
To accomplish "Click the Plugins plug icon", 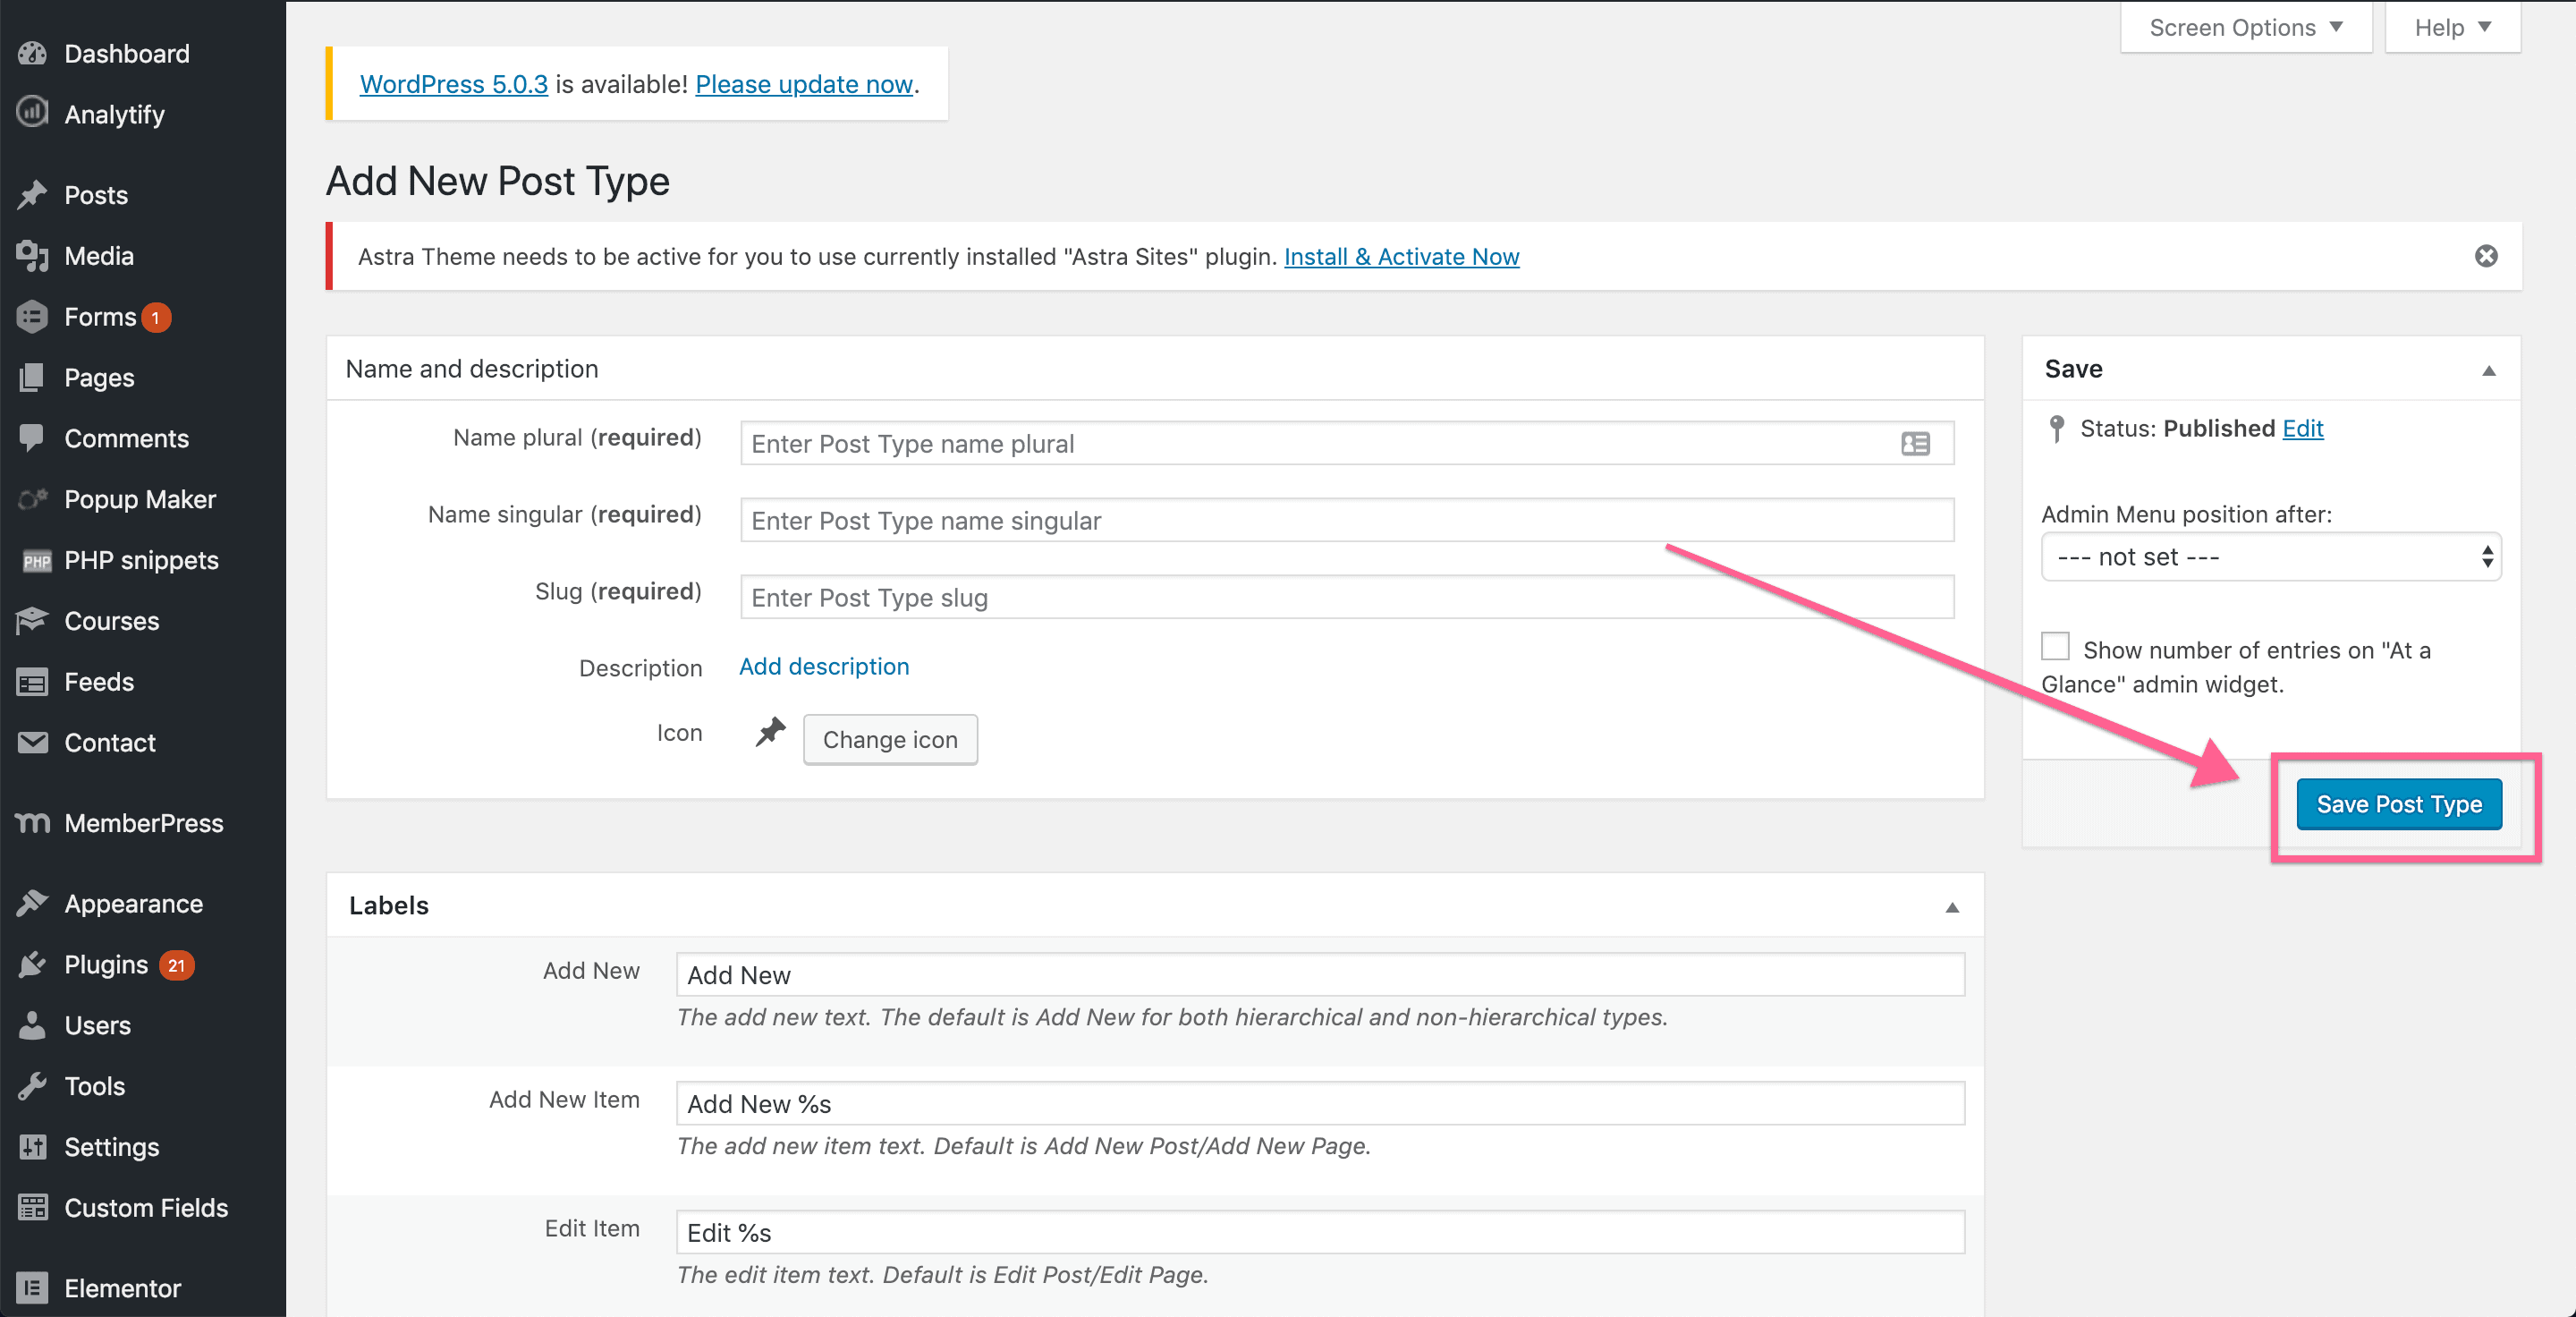I will (x=33, y=965).
